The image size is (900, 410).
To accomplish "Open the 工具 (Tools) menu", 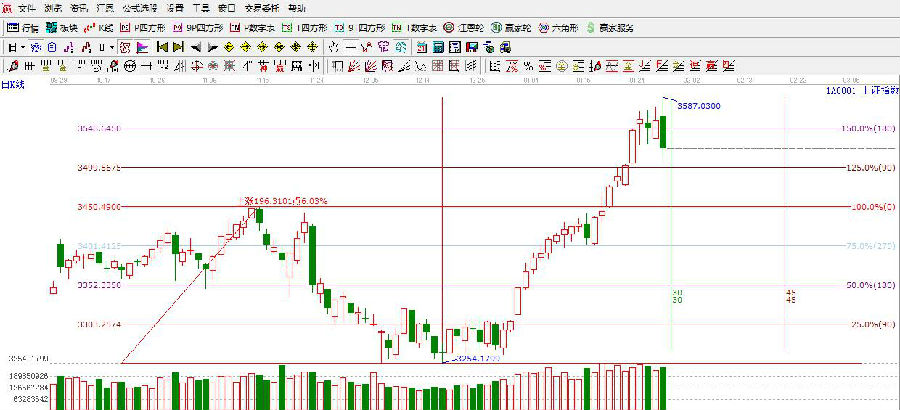I will [x=201, y=7].
